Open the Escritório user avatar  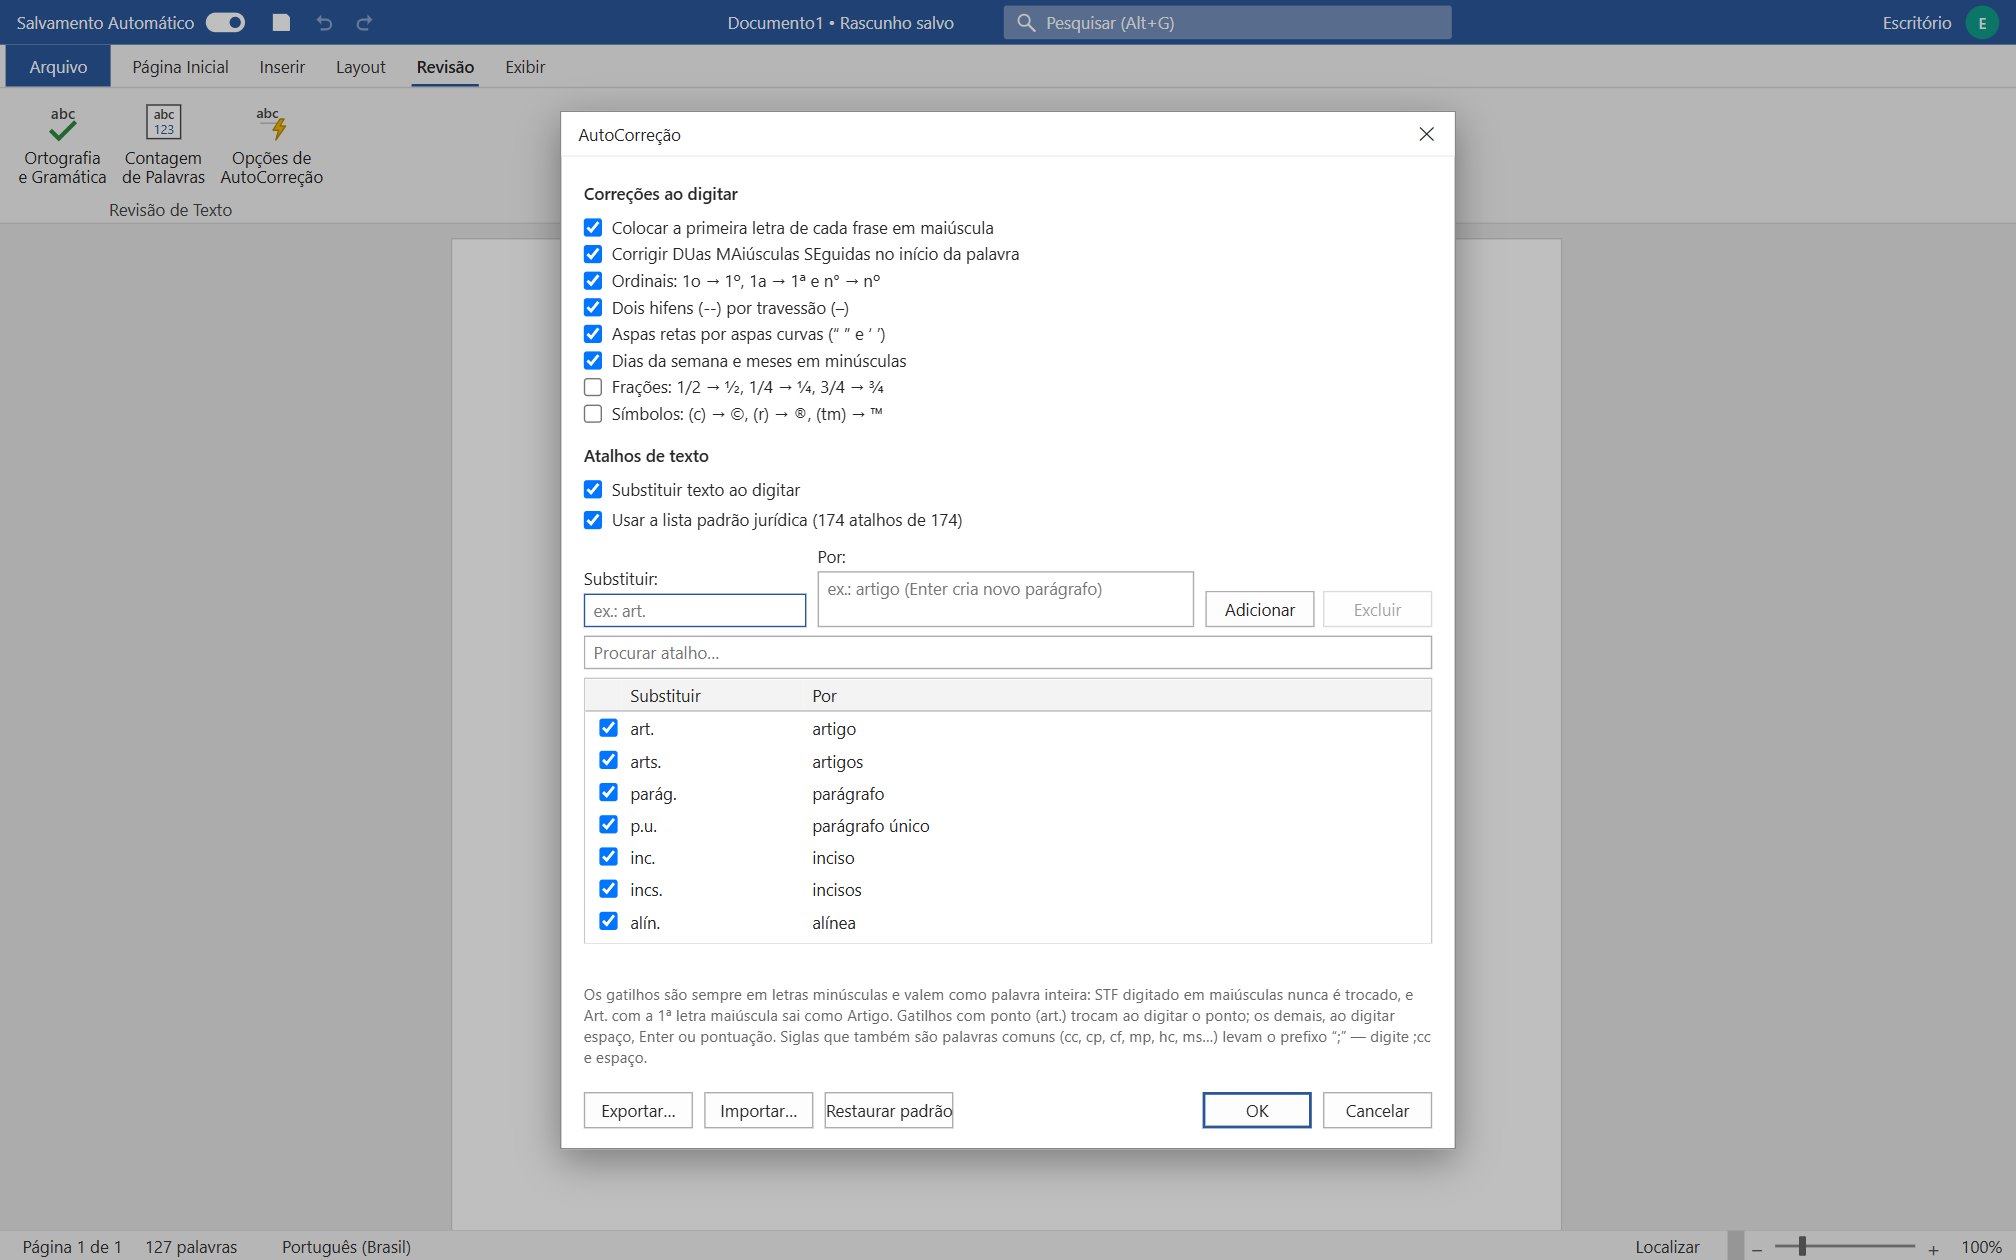pyautogui.click(x=1981, y=22)
